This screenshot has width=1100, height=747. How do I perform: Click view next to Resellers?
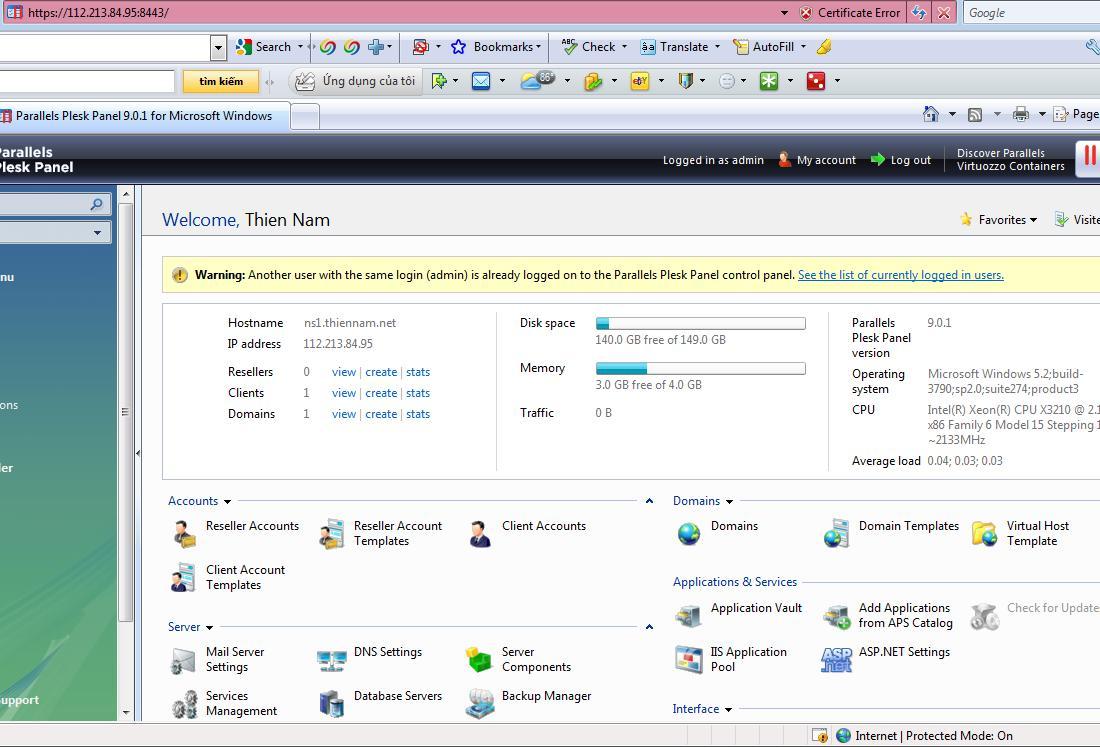pos(344,372)
